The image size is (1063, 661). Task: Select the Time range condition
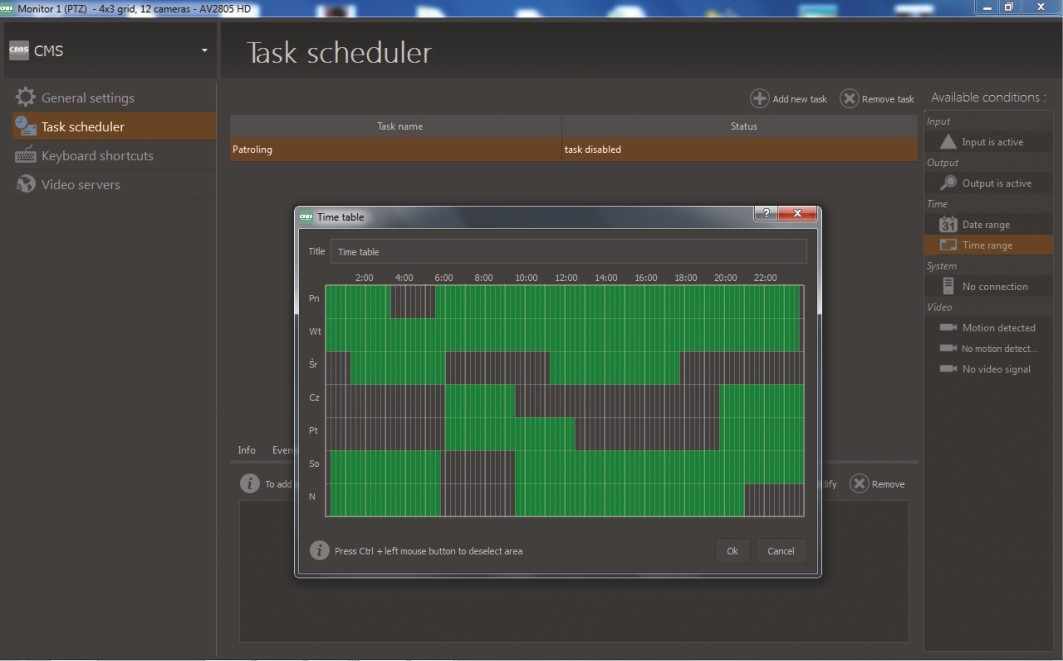tap(986, 245)
